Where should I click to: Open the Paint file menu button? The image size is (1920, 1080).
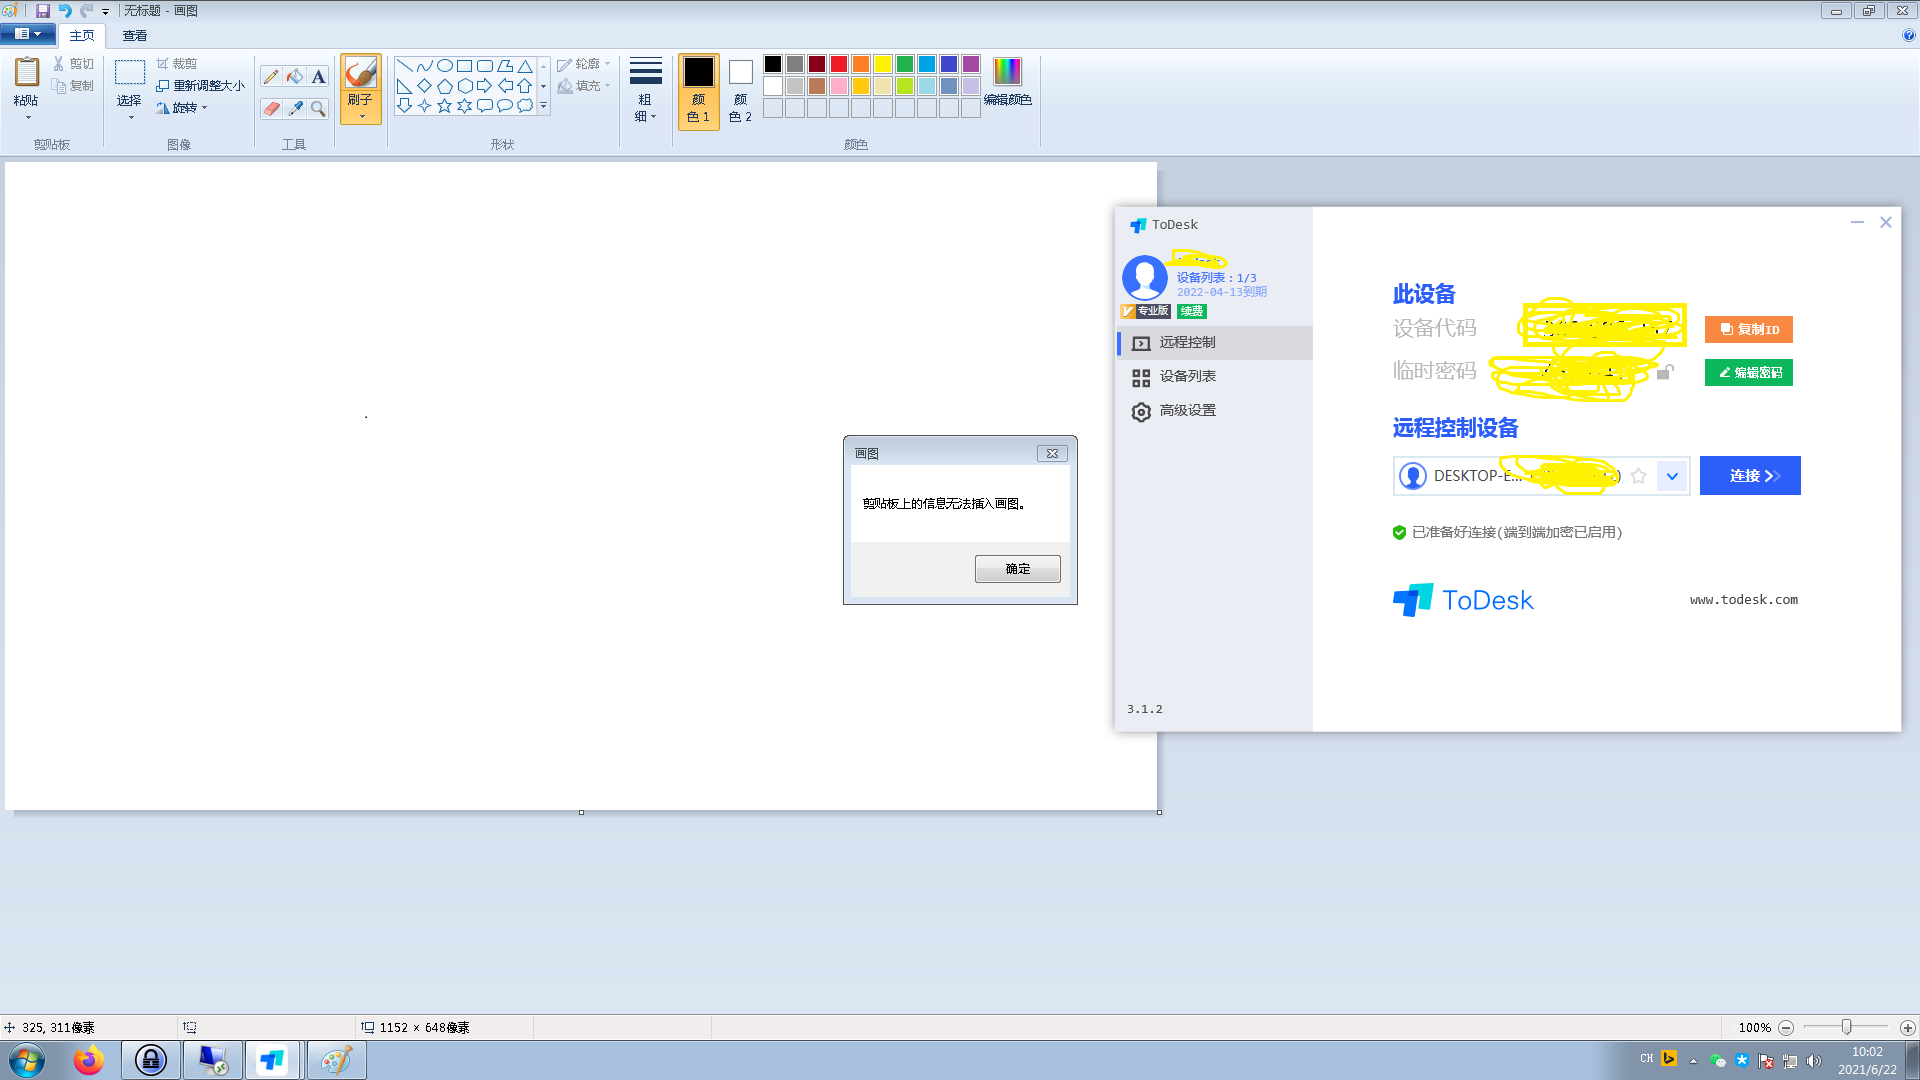(x=27, y=34)
